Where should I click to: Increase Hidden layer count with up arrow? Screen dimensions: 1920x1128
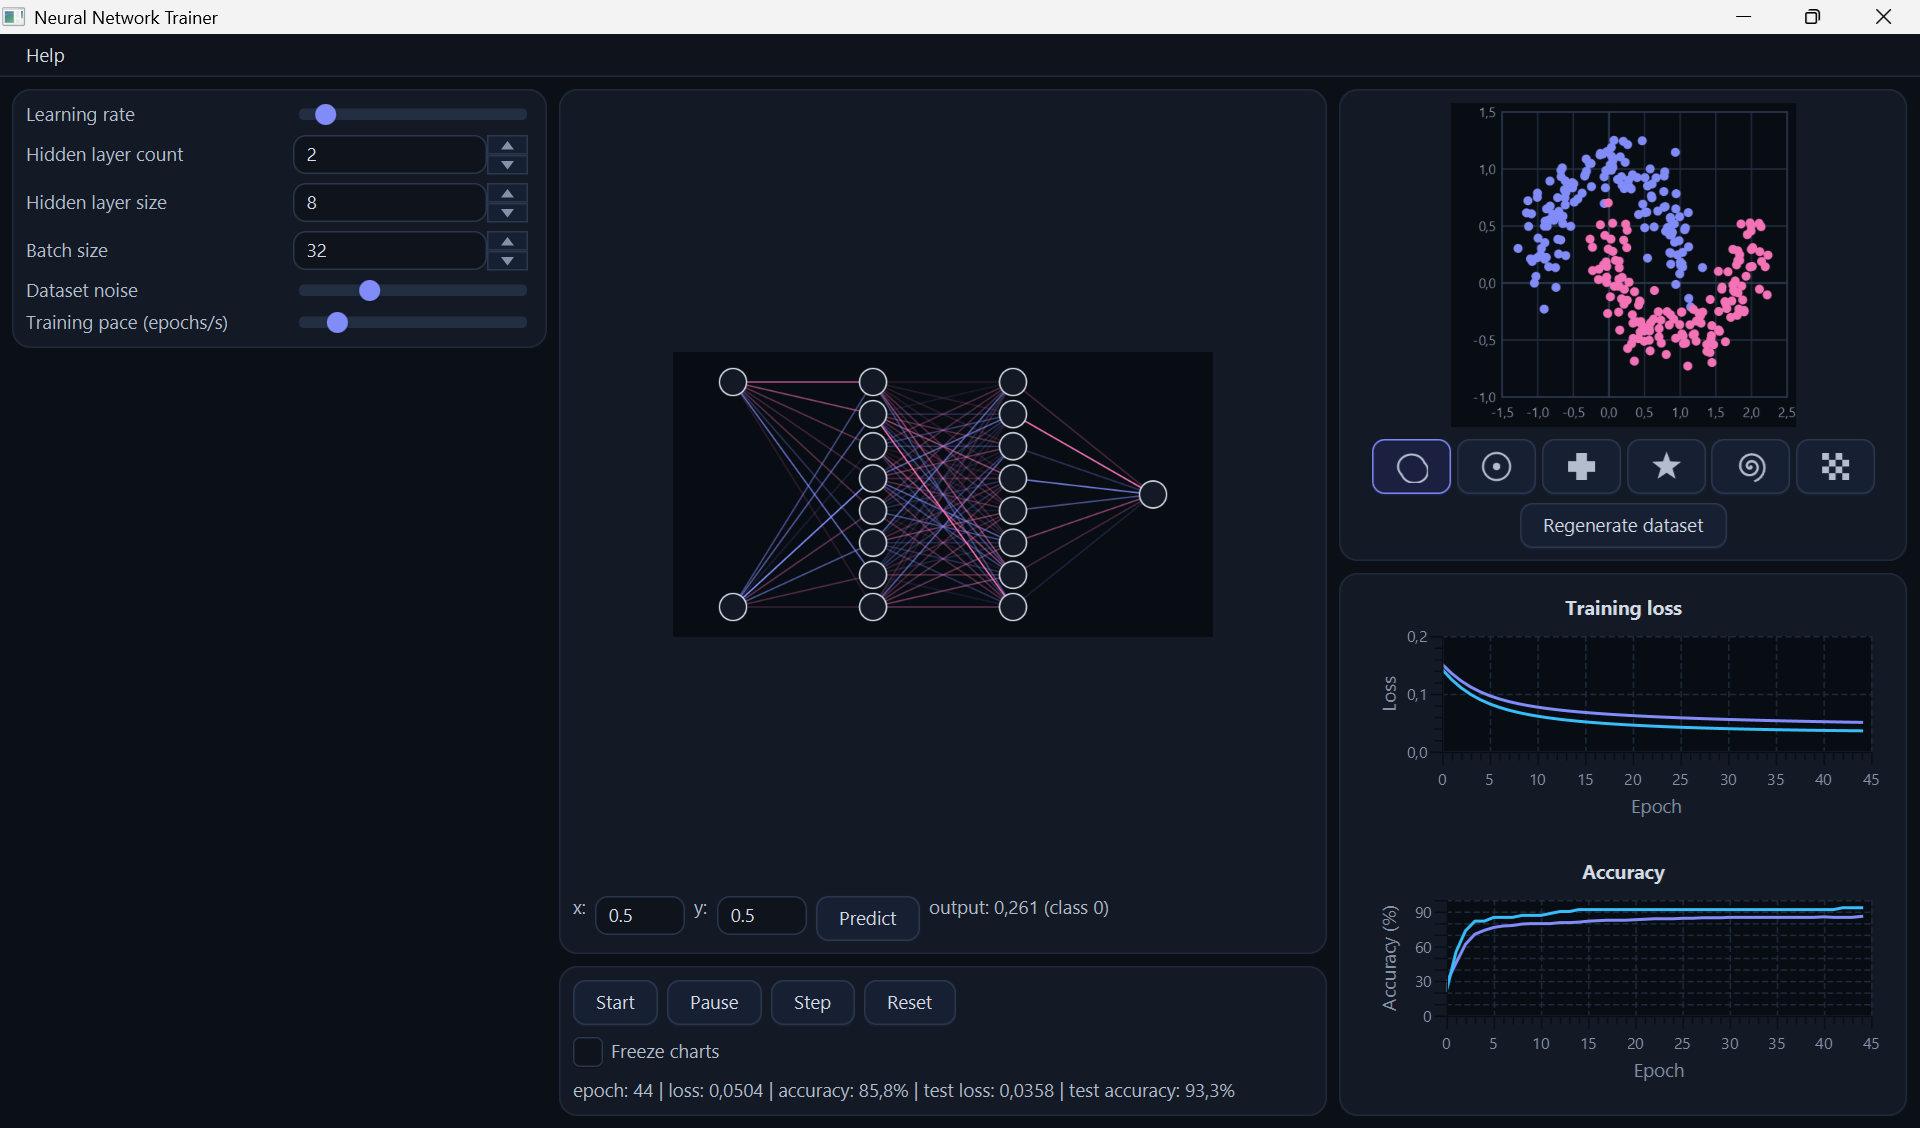(508, 146)
